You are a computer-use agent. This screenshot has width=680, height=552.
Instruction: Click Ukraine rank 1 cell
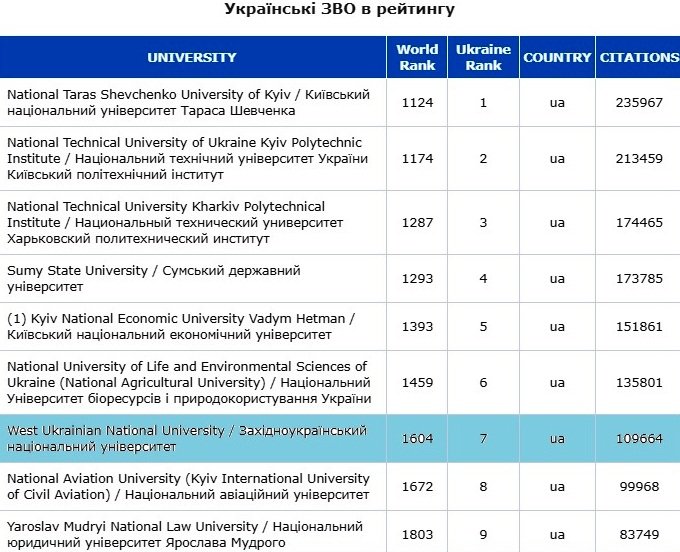coord(483,103)
